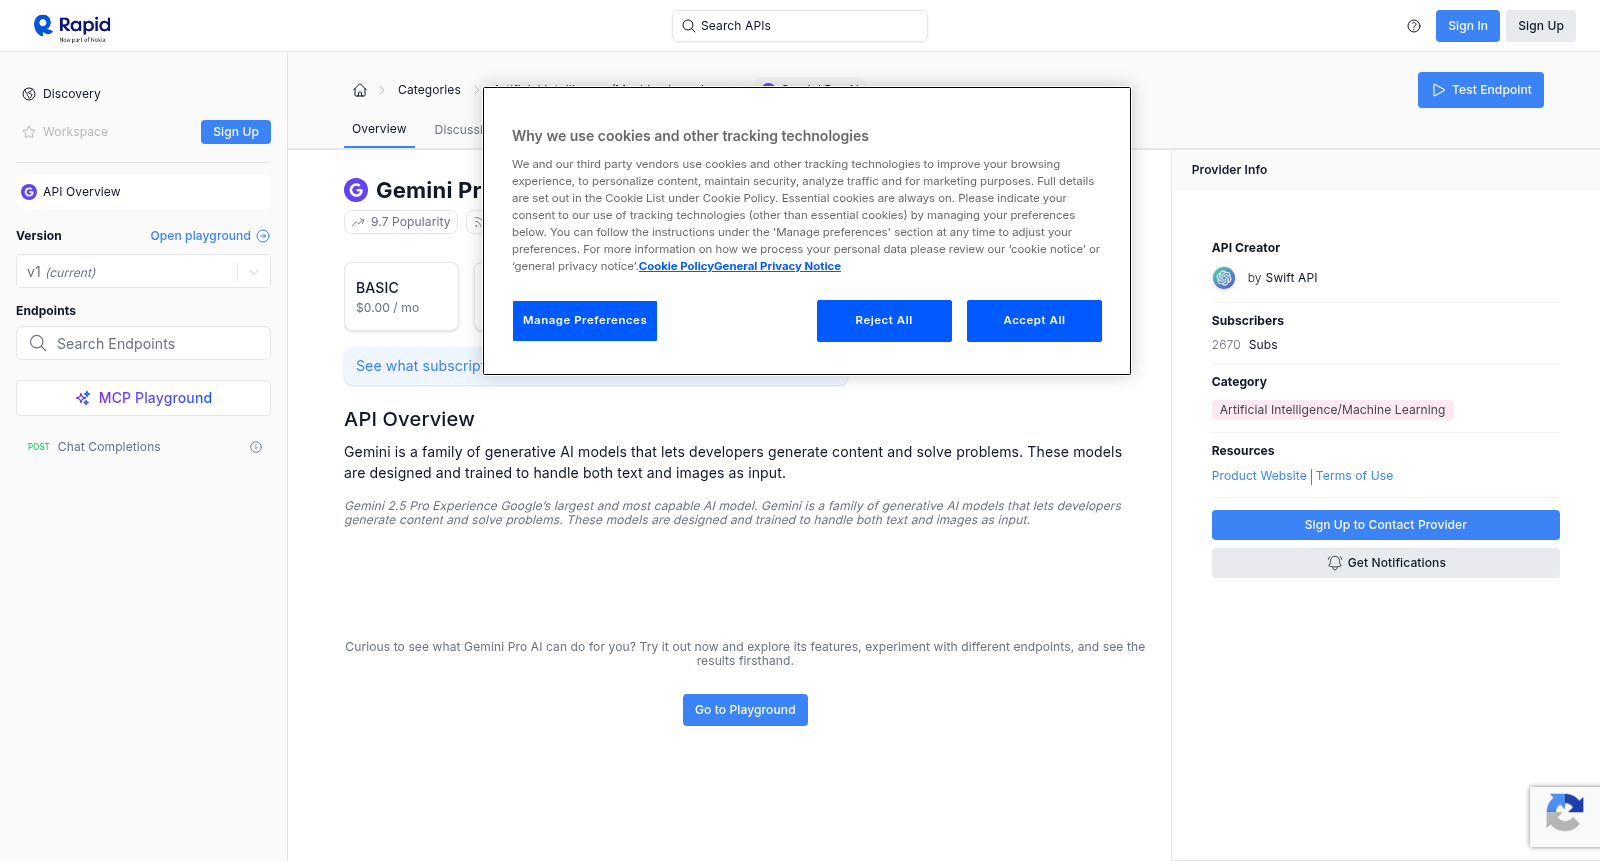Click the Workspace star icon
Screen dimensions: 1600x861
coord(29,132)
